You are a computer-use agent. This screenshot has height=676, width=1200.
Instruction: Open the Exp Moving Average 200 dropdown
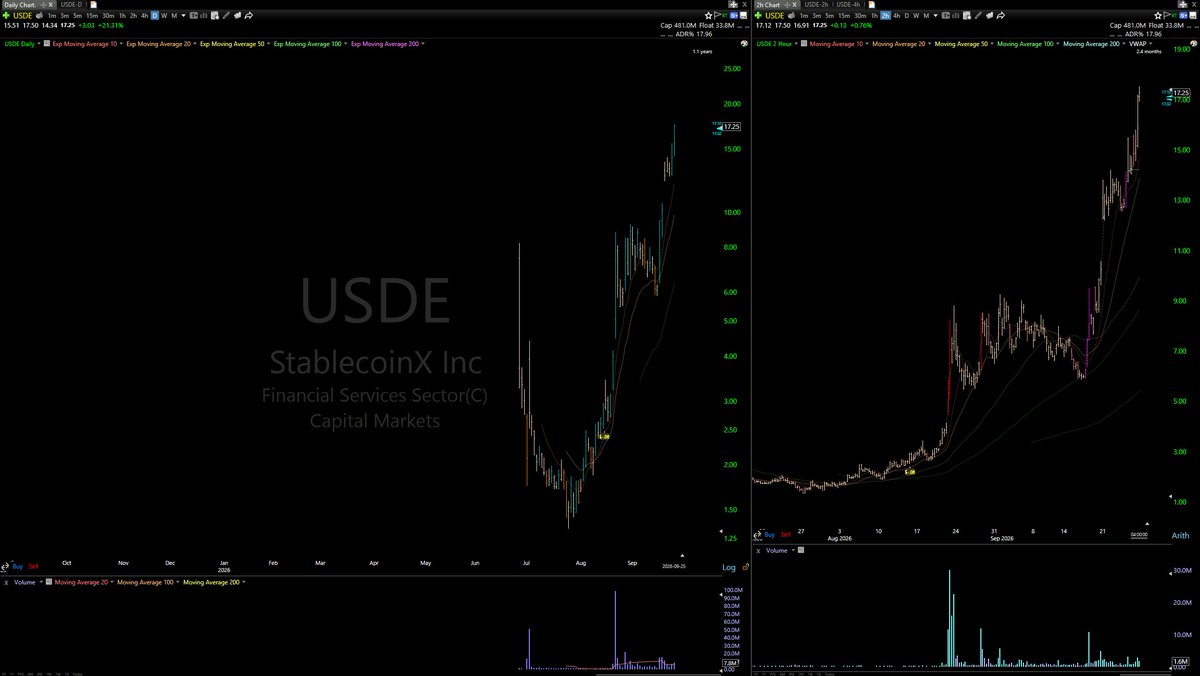tap(423, 44)
